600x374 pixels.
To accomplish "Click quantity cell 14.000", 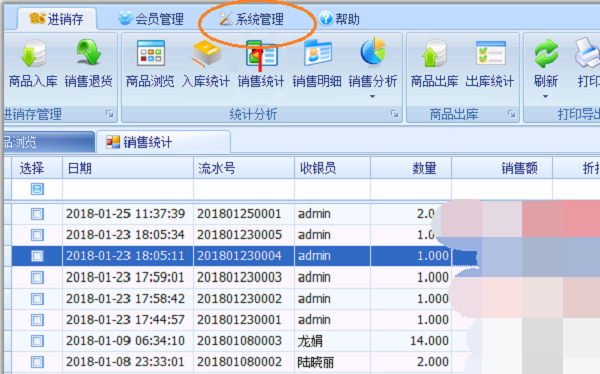I will pyautogui.click(x=411, y=341).
